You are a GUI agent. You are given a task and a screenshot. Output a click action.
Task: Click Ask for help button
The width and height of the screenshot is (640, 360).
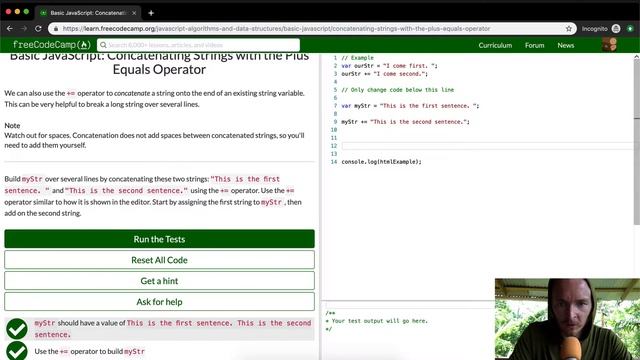tap(160, 302)
